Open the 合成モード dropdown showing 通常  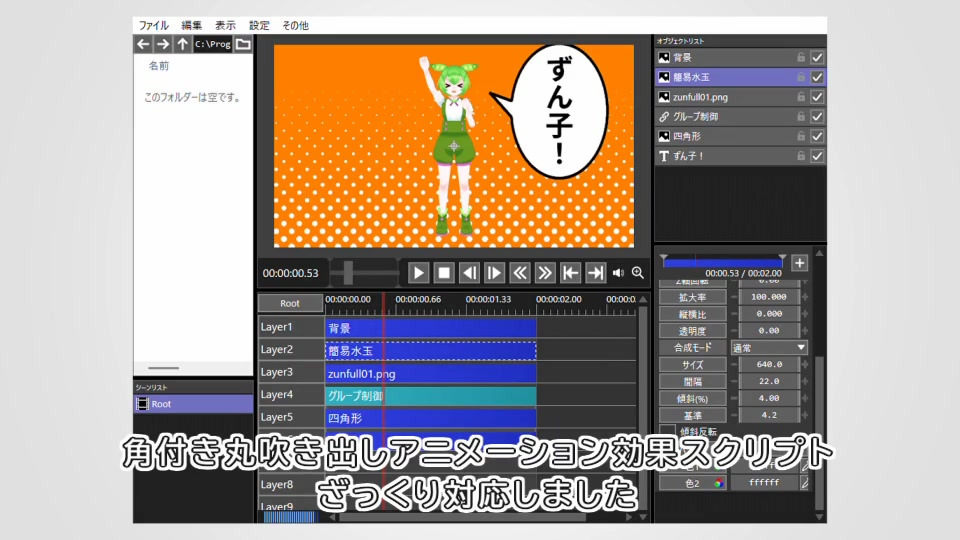tap(769, 348)
